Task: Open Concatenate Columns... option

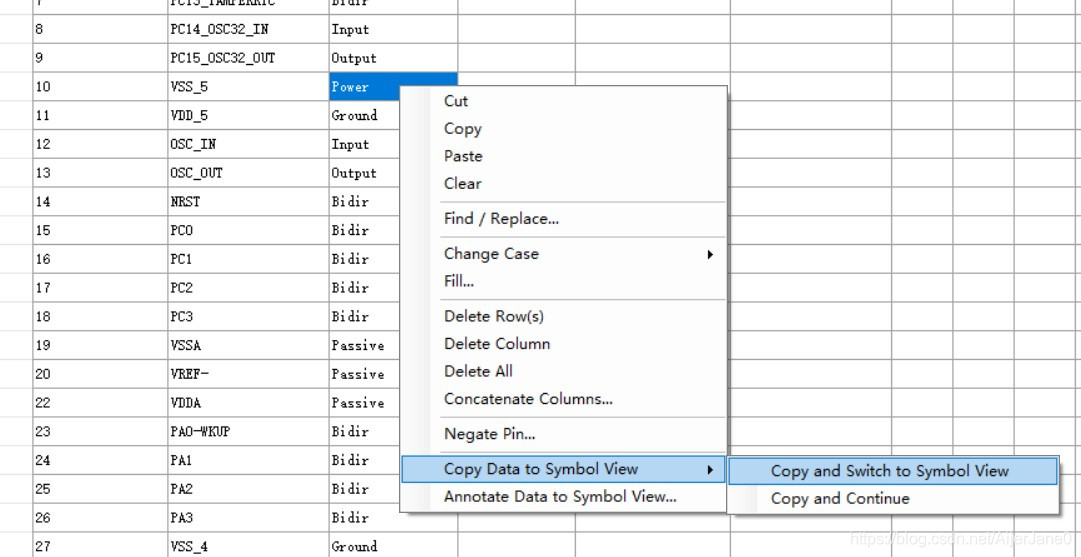Action: tap(528, 399)
